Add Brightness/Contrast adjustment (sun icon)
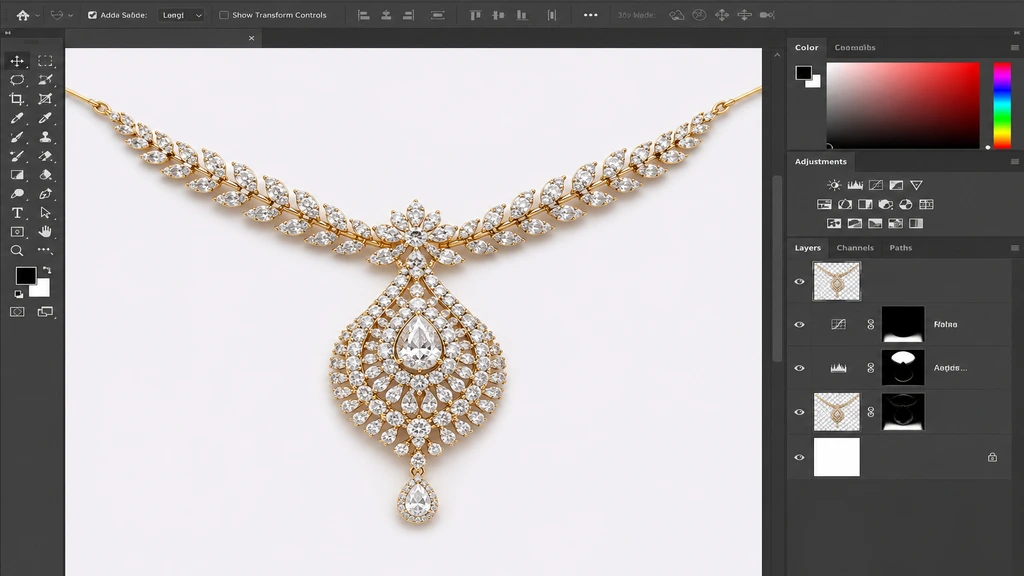Screen dimensions: 1024x576 [834, 185]
